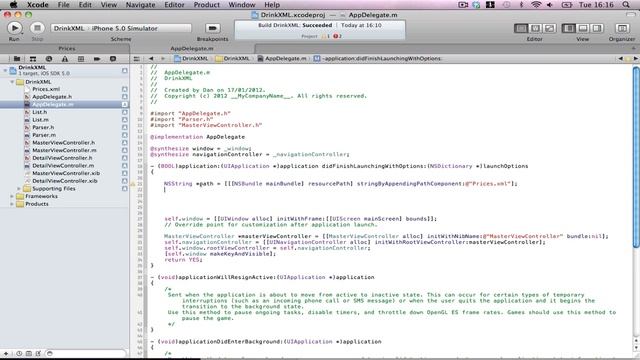Screen dimensions: 640x360
Task: Expand the Products group
Action: click(12, 204)
